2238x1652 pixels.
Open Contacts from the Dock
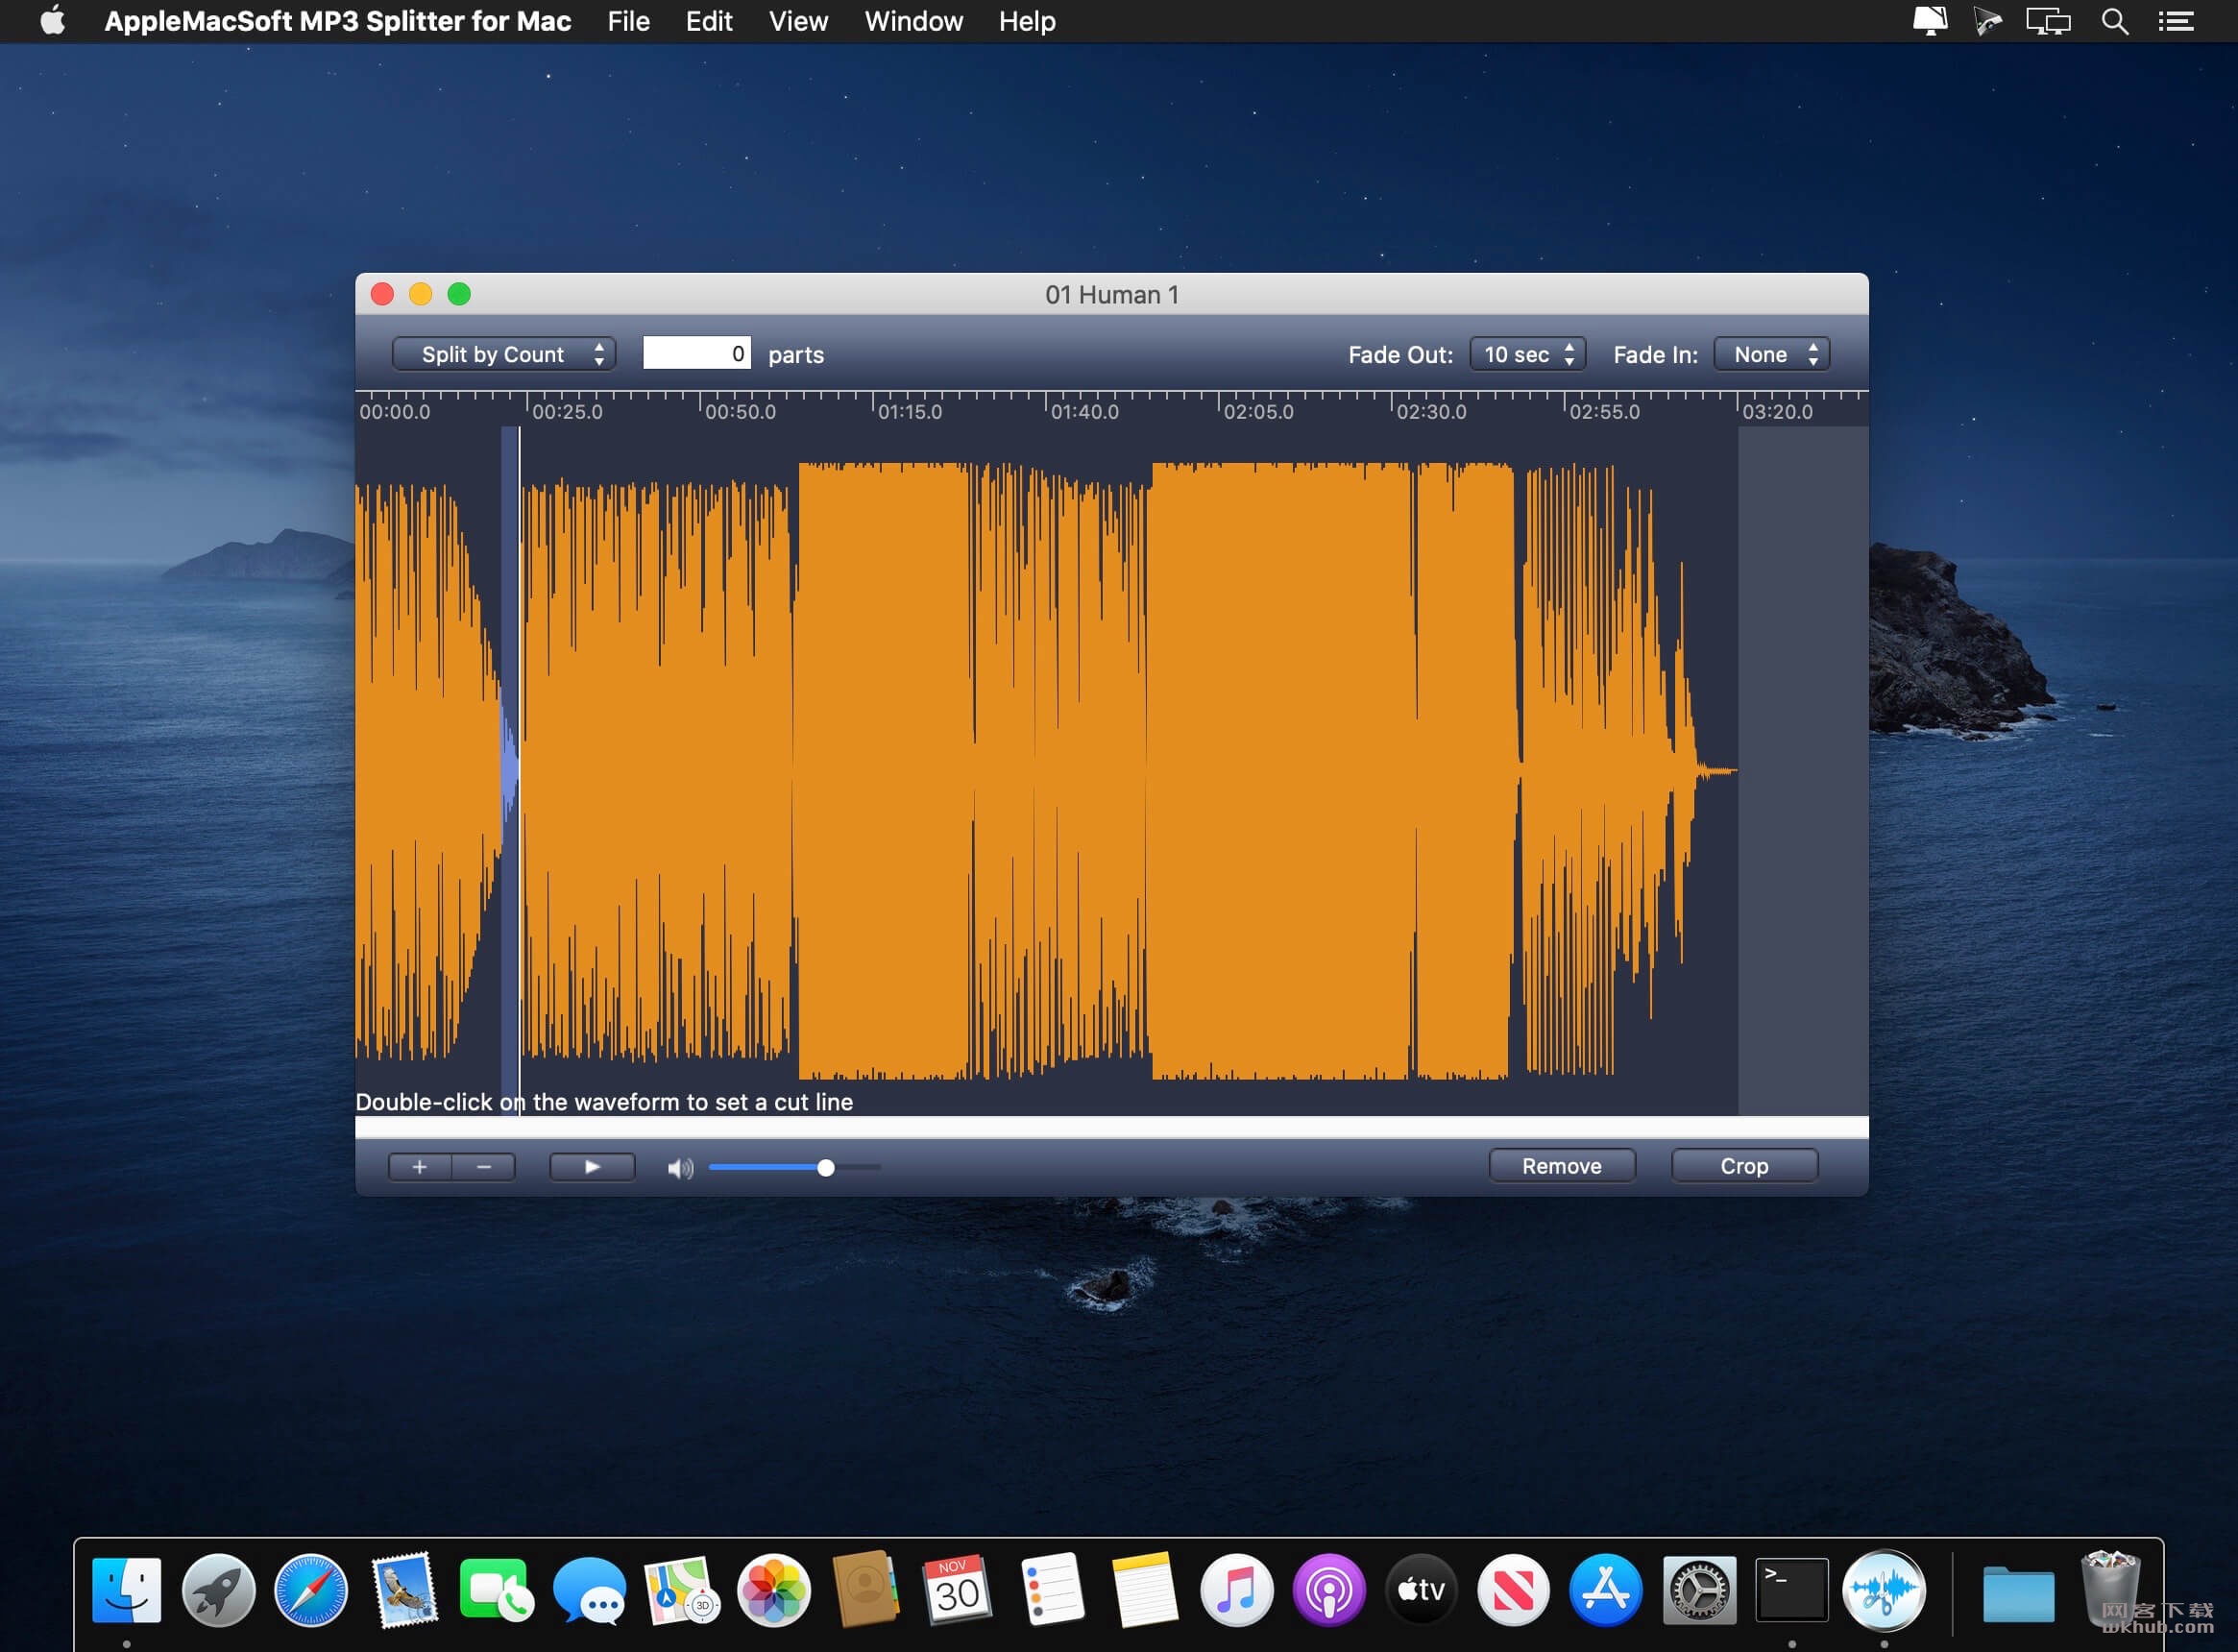pos(866,1590)
